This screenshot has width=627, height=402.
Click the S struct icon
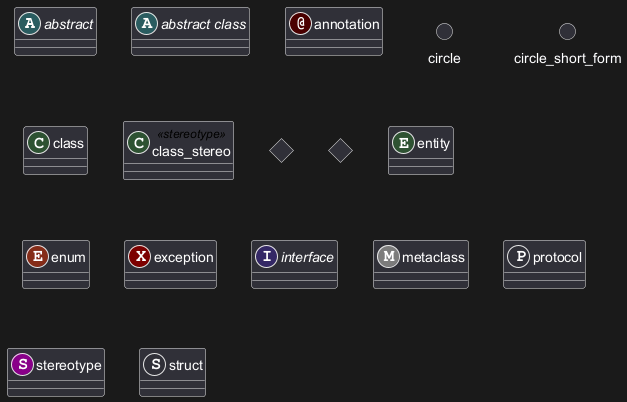[x=155, y=365]
